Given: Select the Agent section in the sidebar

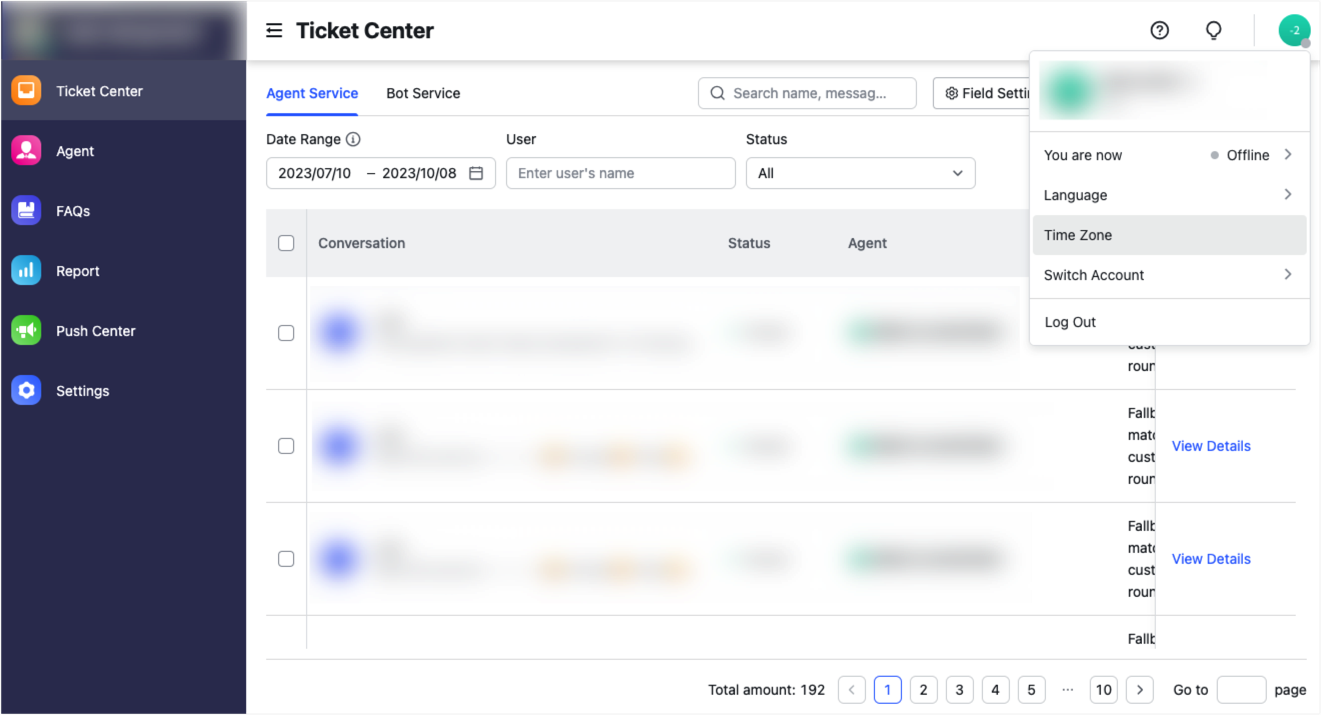Looking at the screenshot, I should pyautogui.click(x=25, y=150).
